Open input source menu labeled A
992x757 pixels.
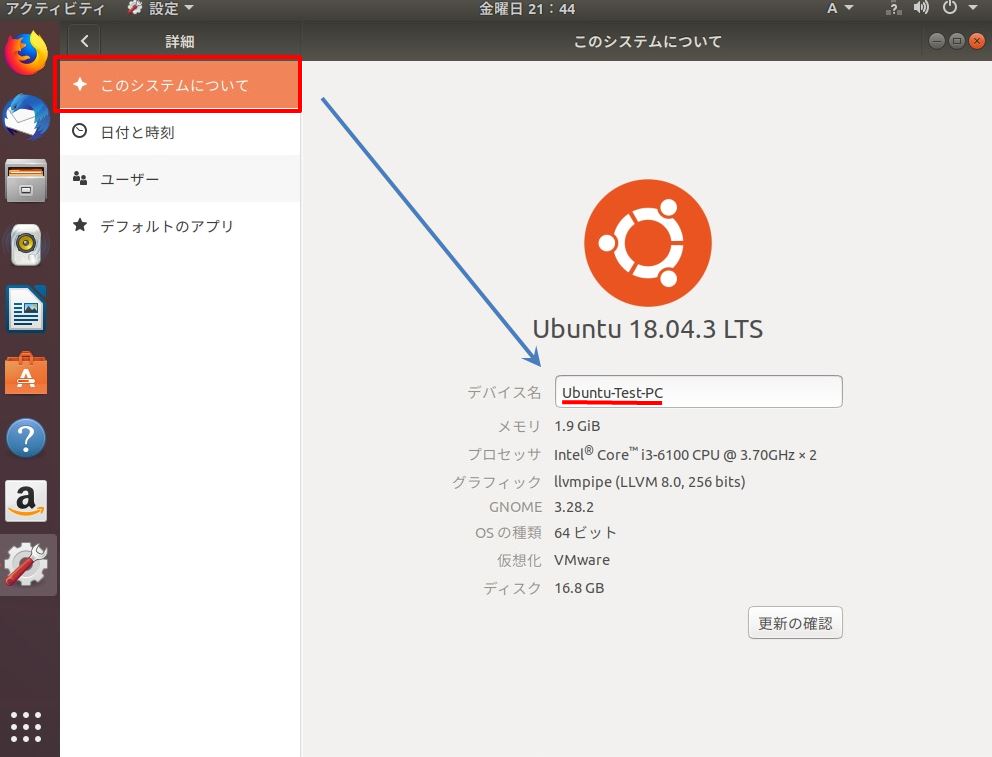click(840, 9)
